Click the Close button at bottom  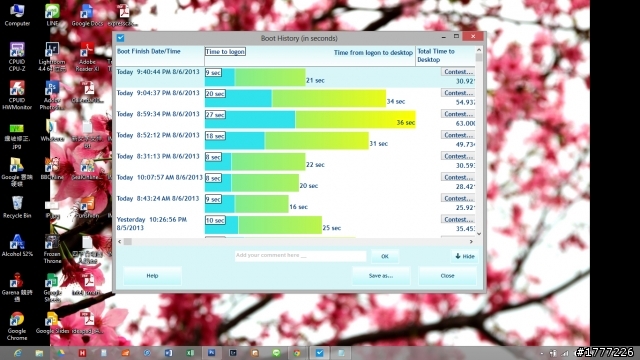pos(447,276)
